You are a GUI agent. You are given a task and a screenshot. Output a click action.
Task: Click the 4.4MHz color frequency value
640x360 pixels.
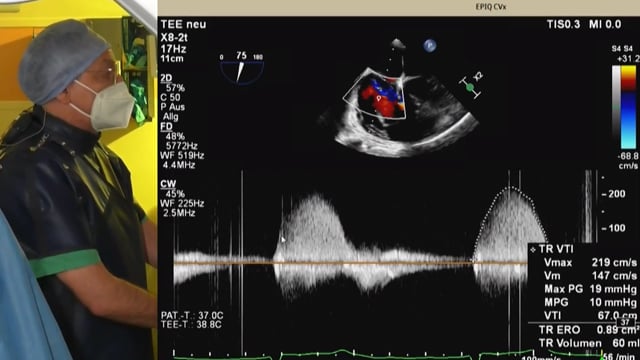click(179, 165)
